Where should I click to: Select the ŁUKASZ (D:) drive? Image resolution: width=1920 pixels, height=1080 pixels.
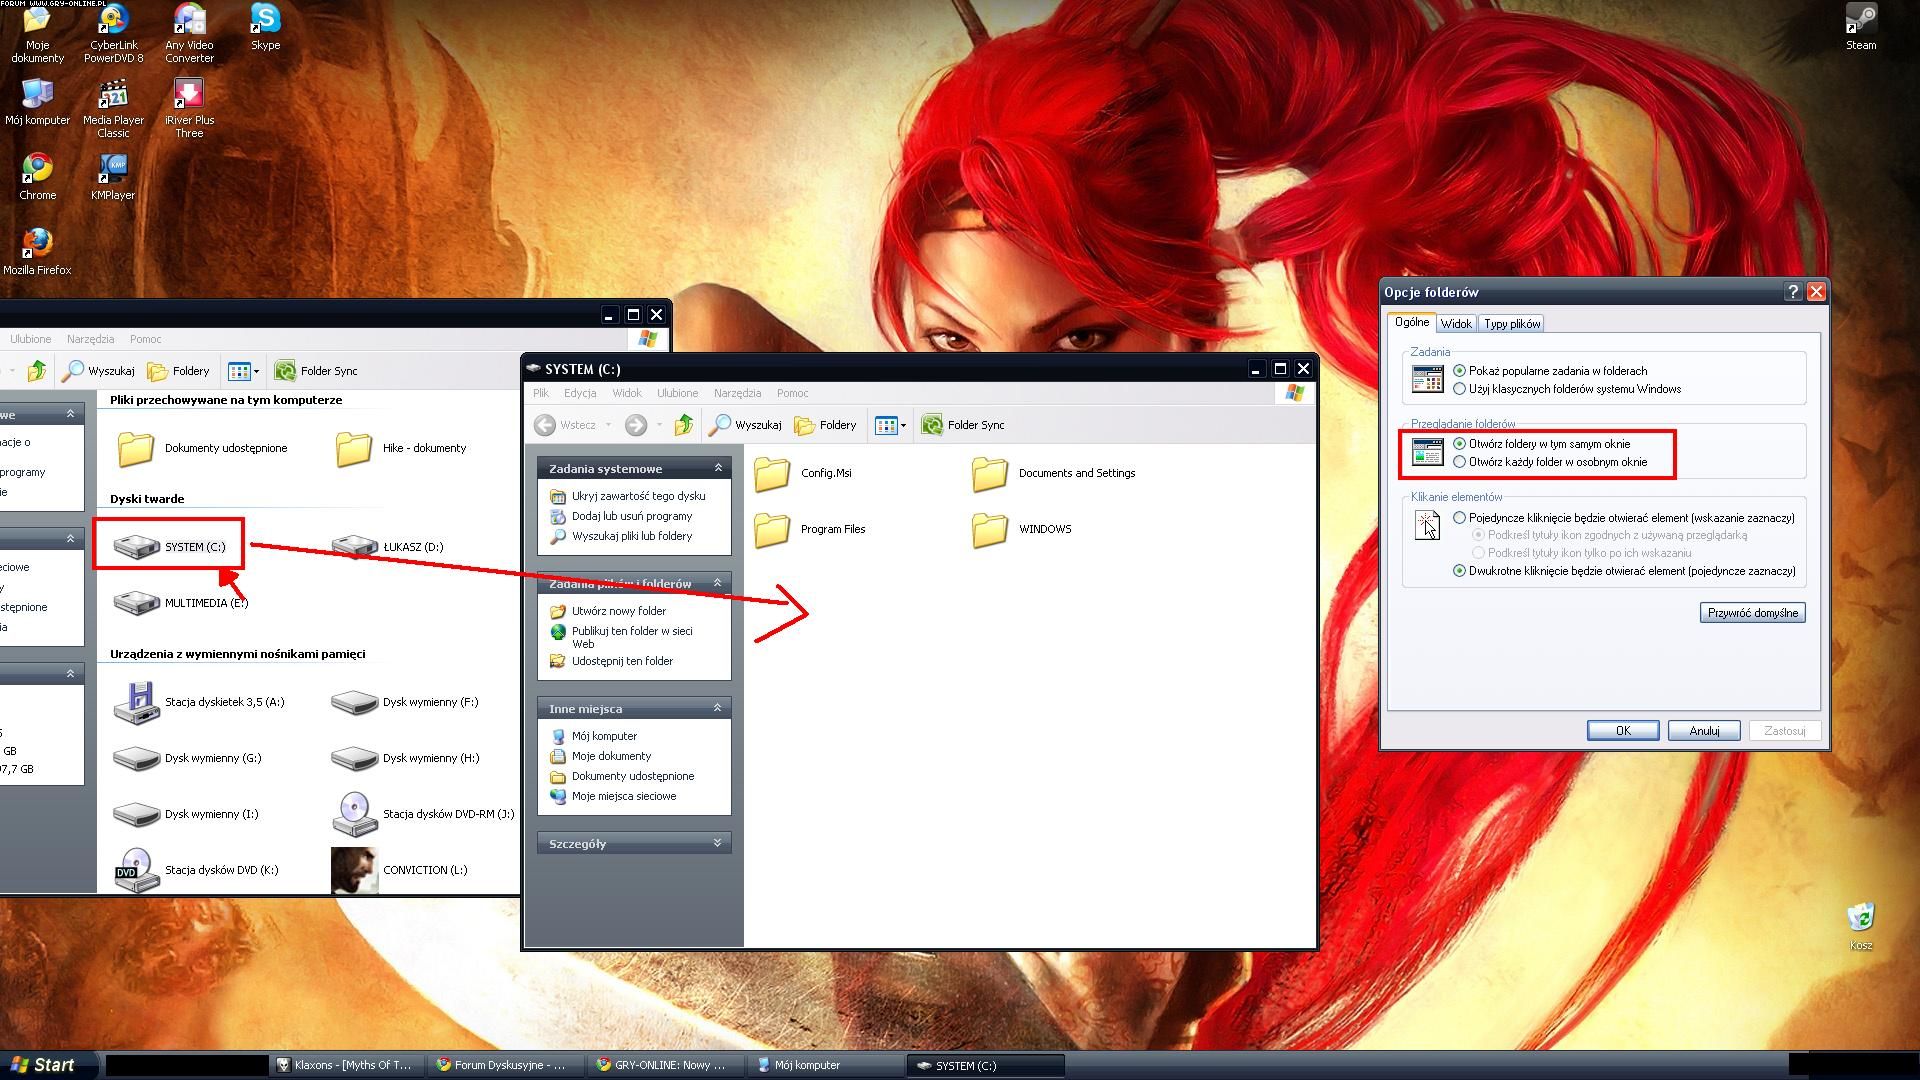click(387, 547)
